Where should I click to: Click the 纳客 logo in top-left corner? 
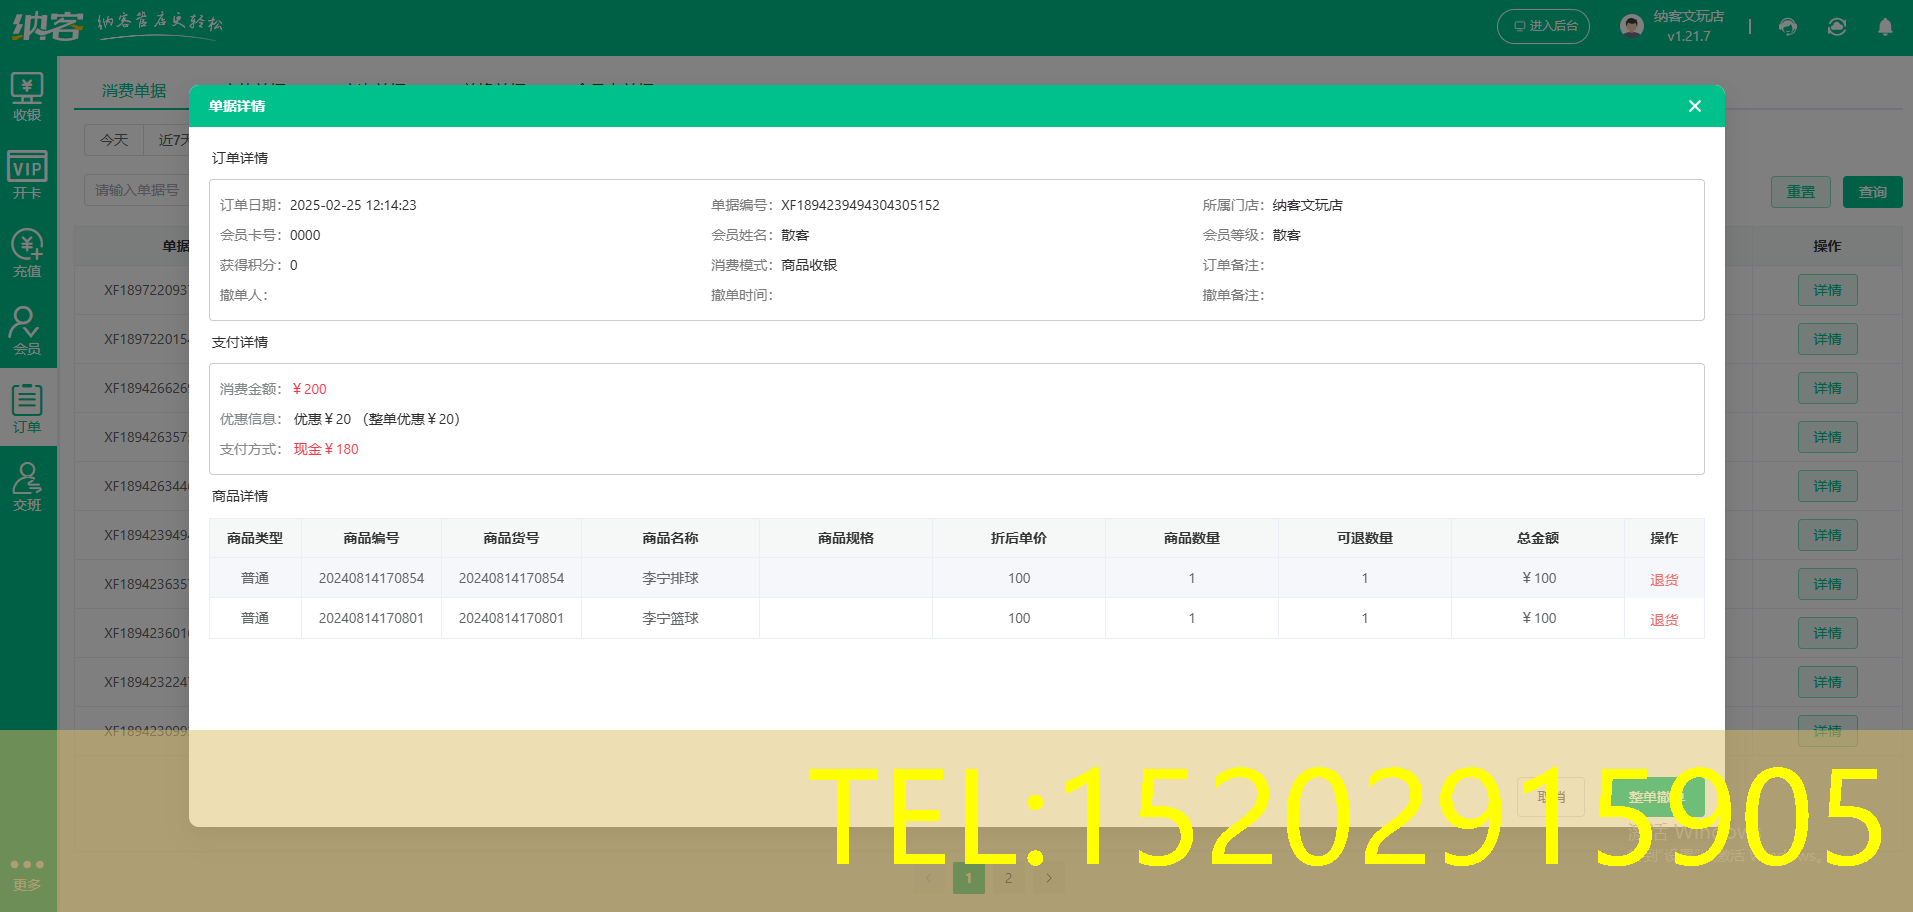(45, 26)
